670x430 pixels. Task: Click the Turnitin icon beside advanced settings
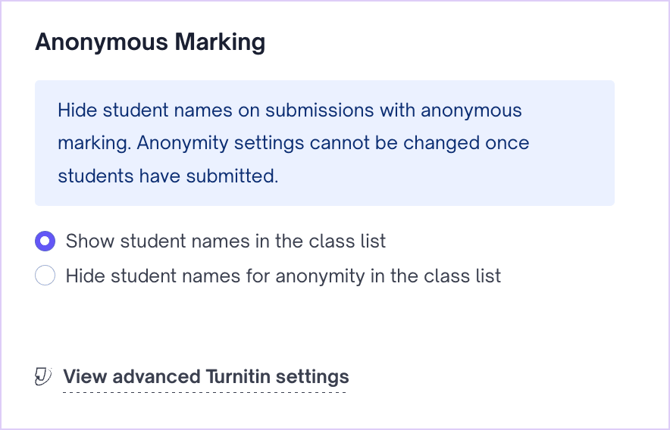pyautogui.click(x=43, y=377)
